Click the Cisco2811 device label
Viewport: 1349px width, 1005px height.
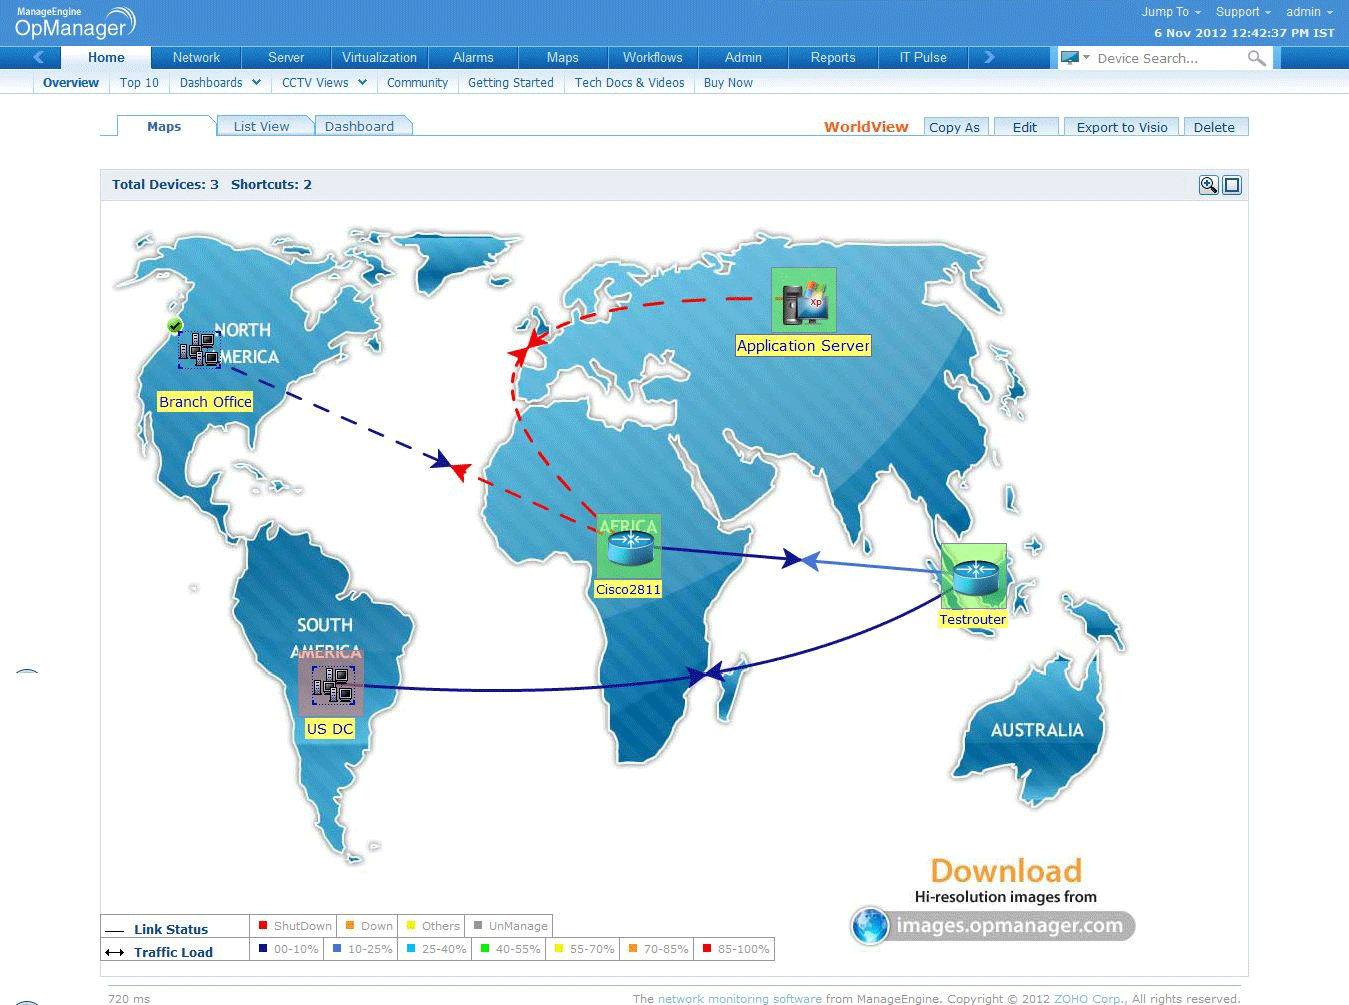[628, 590]
